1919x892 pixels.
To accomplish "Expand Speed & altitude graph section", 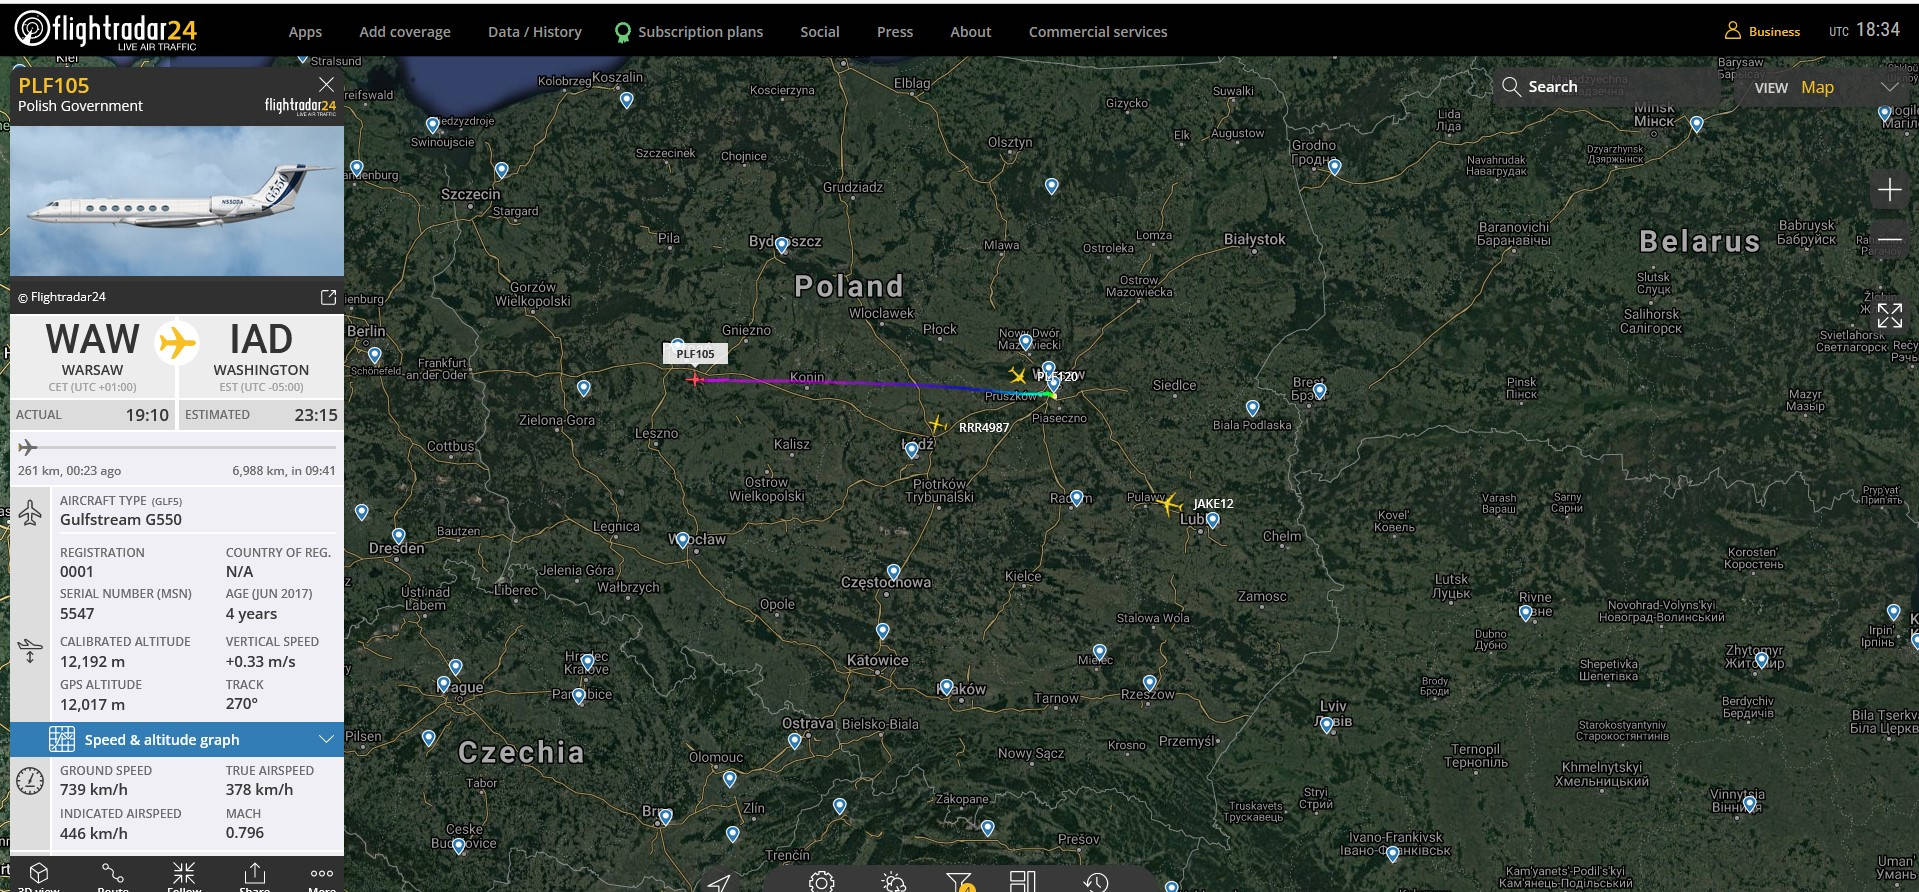I will [177, 740].
